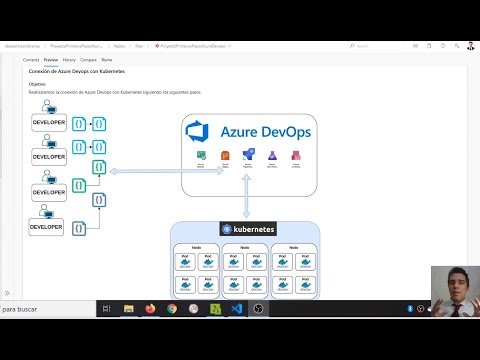The width and height of the screenshot is (480, 360).
Task: Click the kubernetes label in the diagram
Action: [x=248, y=229]
